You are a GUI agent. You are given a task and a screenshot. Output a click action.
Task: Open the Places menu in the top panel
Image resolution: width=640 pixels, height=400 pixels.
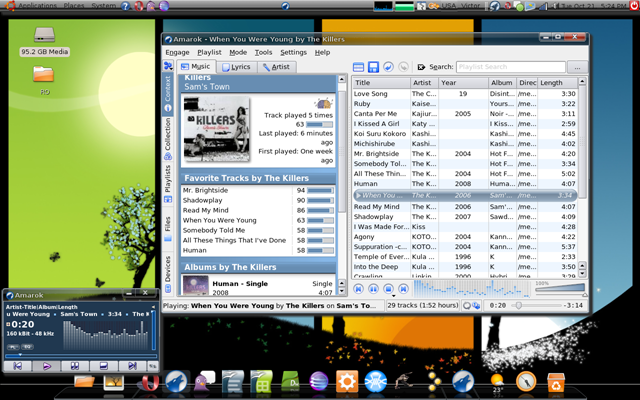(74, 6)
